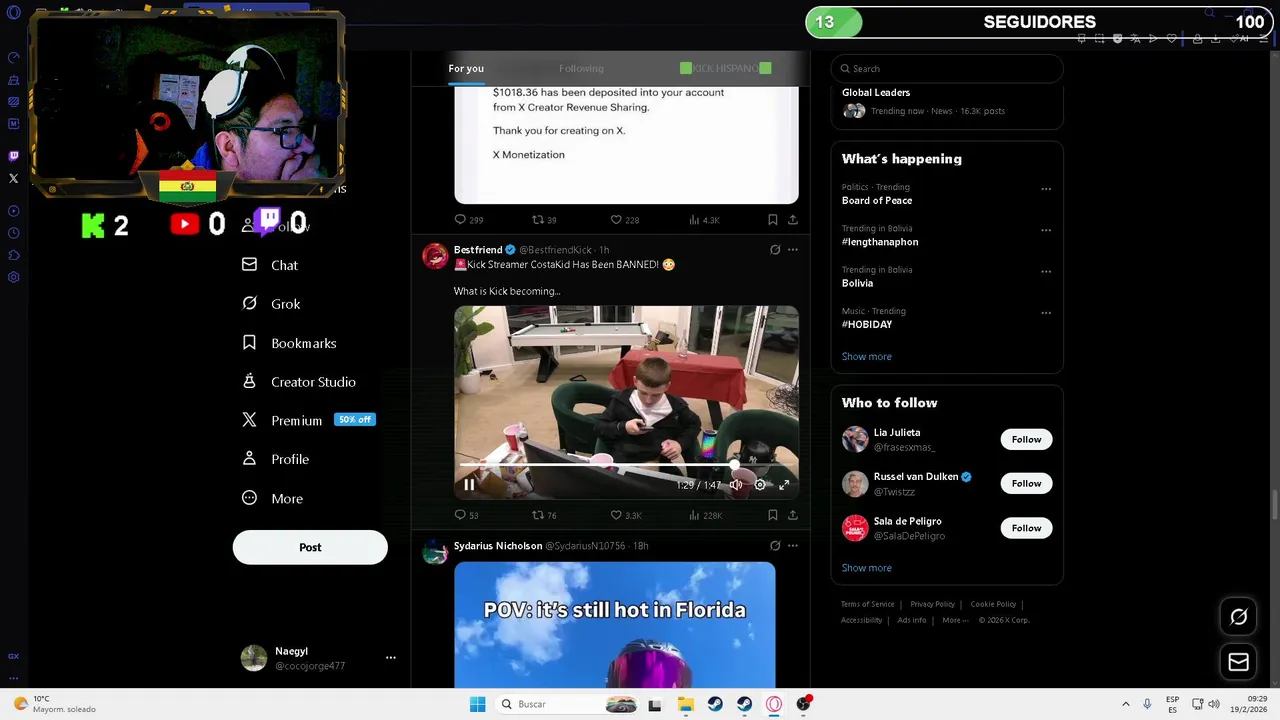Switch to the KICK HISPANO tab
This screenshot has width=1280, height=720.
pyautogui.click(x=725, y=68)
